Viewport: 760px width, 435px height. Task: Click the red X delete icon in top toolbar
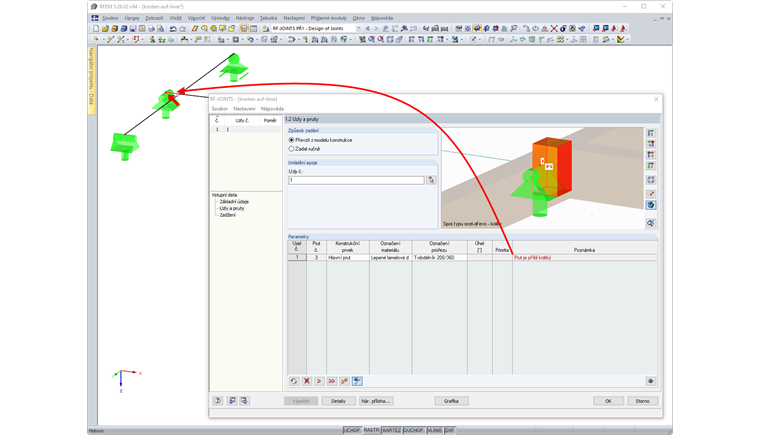click(x=554, y=29)
